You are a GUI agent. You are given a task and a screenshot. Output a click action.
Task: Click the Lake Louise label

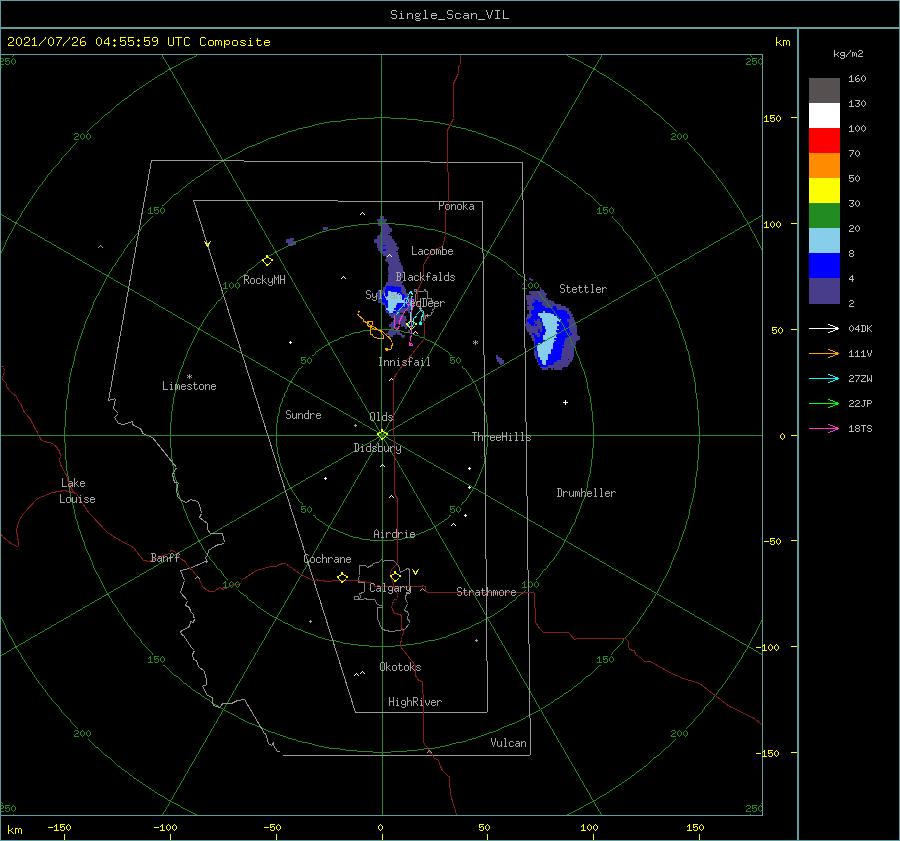(x=77, y=491)
